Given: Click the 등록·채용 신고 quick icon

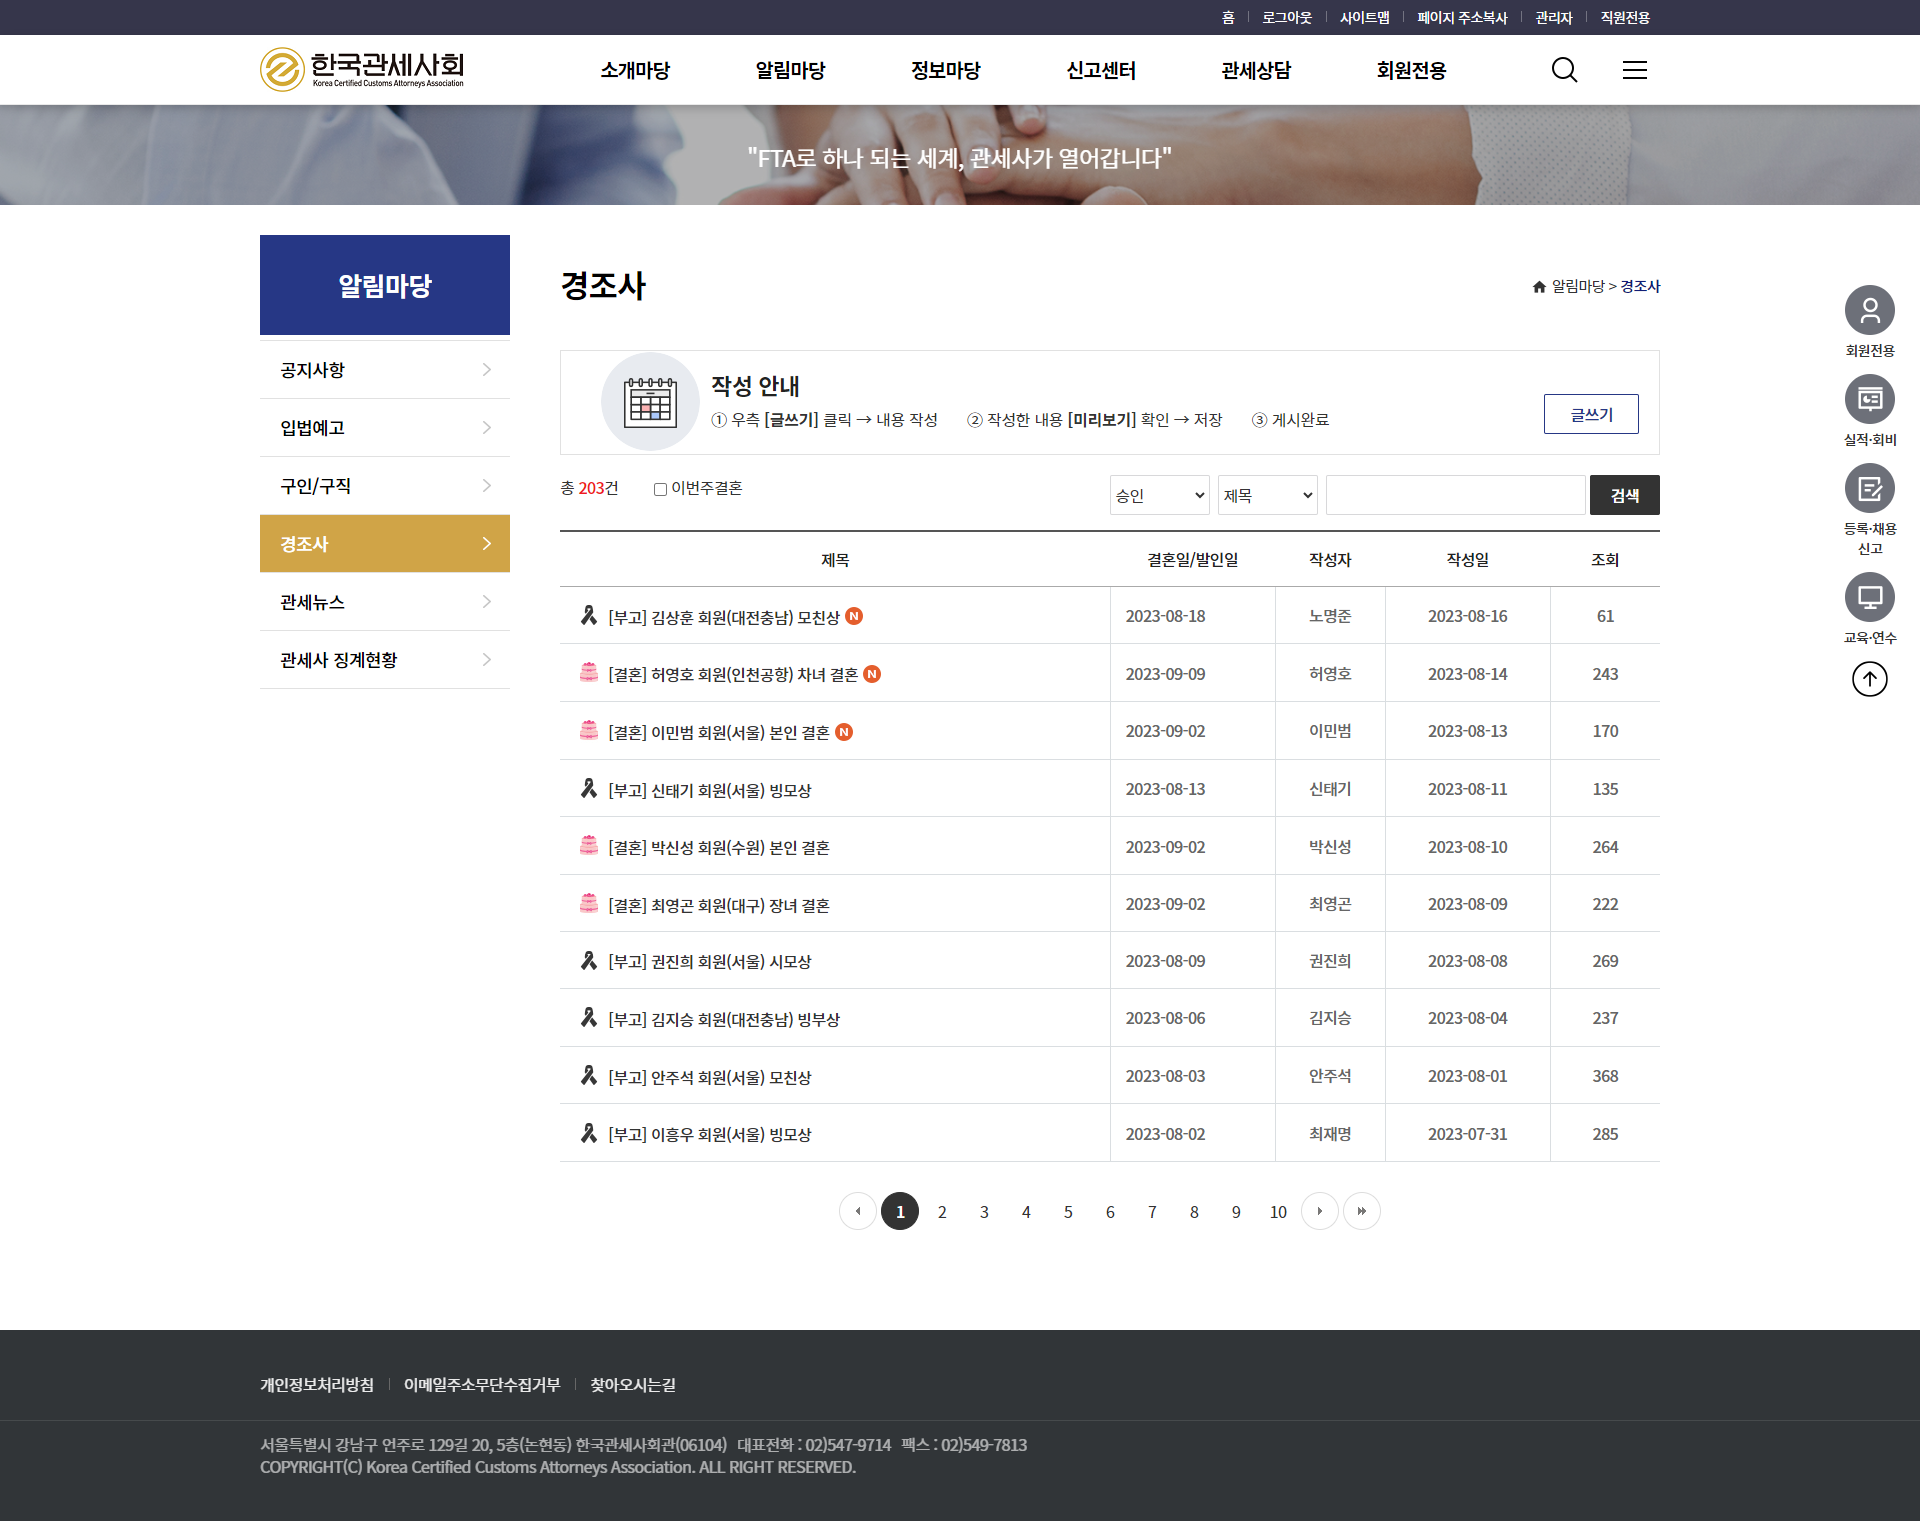Looking at the screenshot, I should [x=1869, y=489].
